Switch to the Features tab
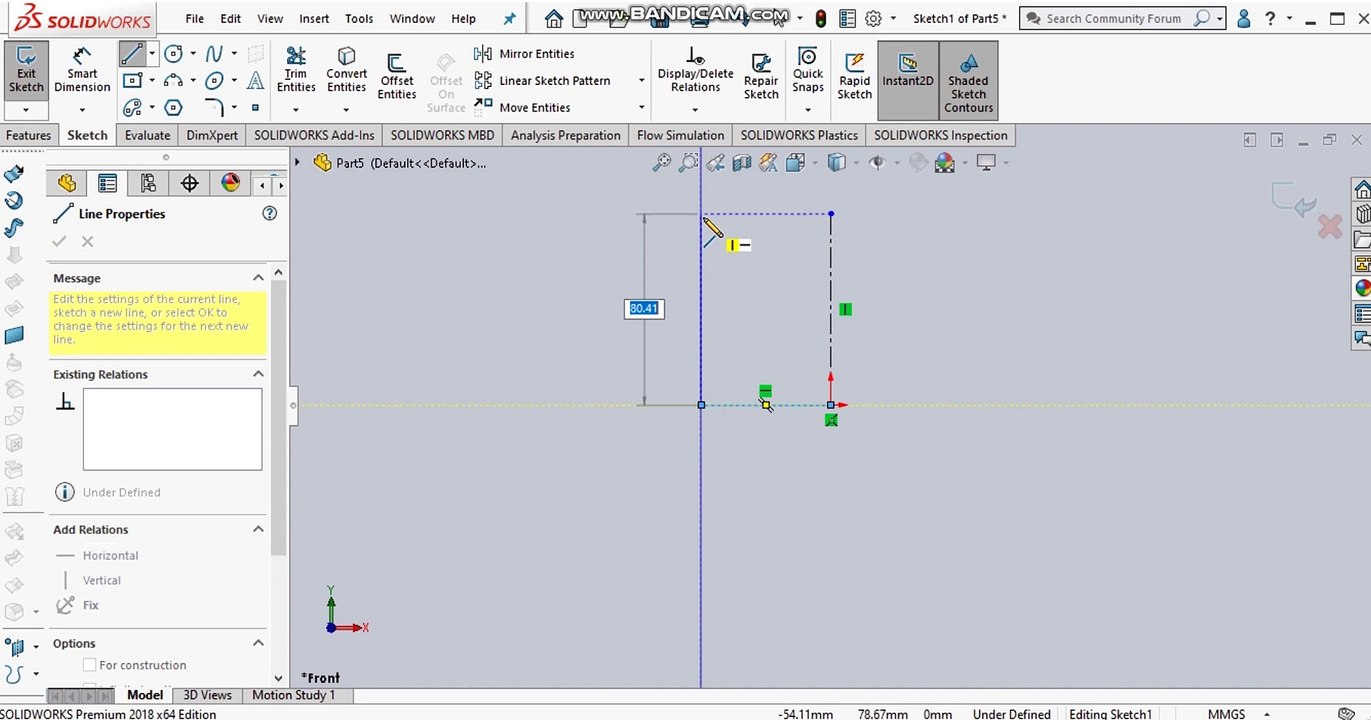Viewport: 1371px width, 720px height. click(x=29, y=135)
